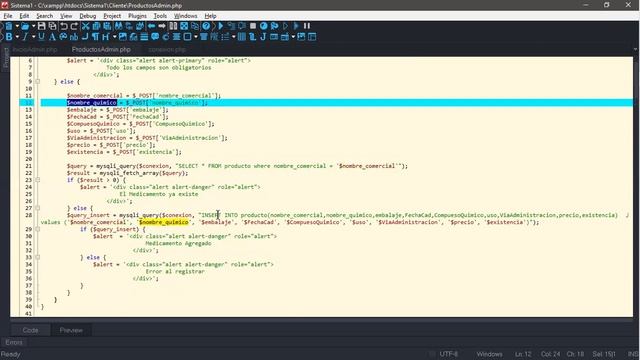Click the Windows line-ending status indicator
The height and width of the screenshot is (360, 640).
(x=489, y=354)
